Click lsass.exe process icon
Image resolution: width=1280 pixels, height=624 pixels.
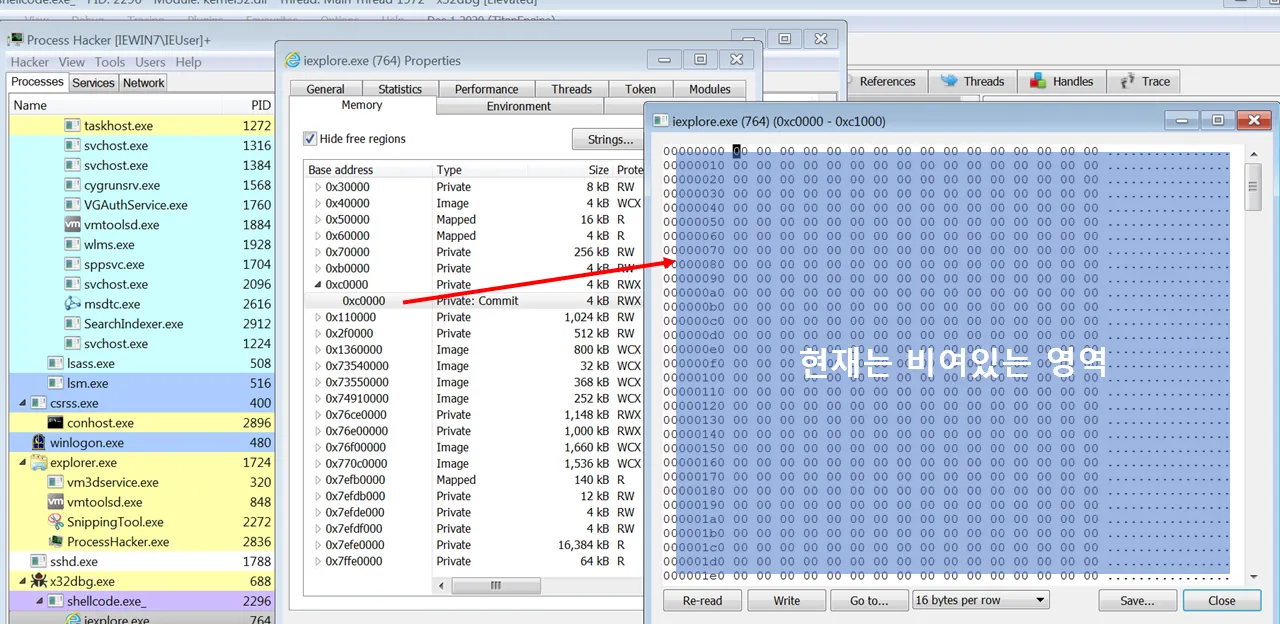point(55,364)
